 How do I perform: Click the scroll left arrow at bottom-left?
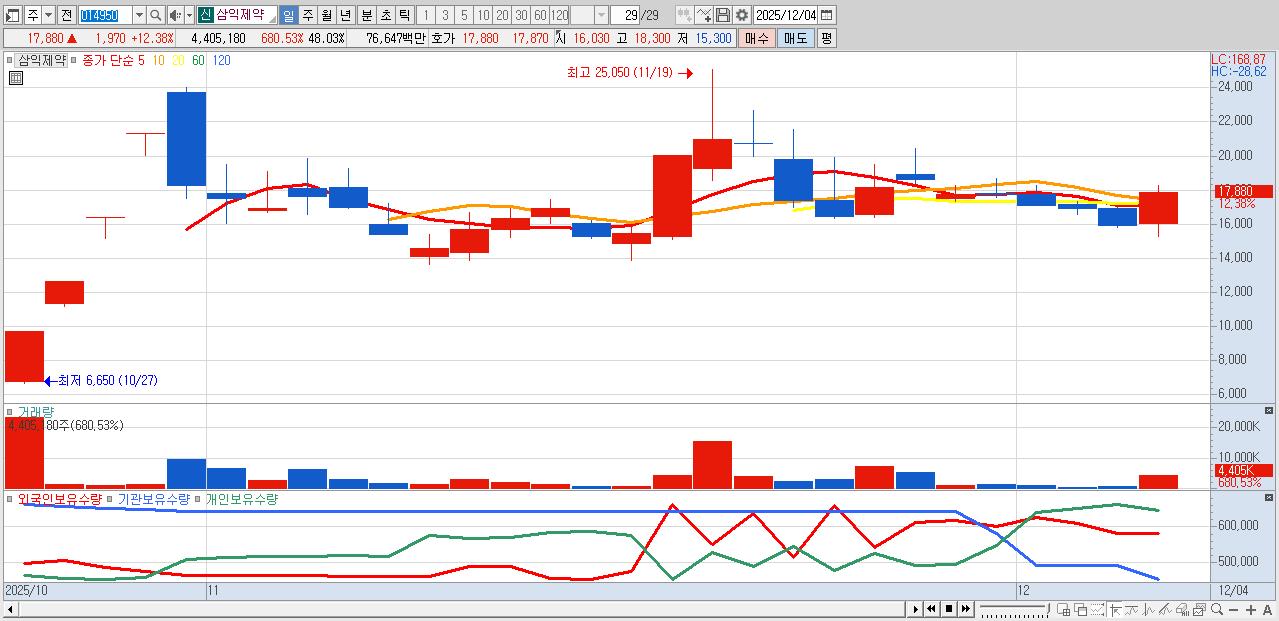pos(11,609)
